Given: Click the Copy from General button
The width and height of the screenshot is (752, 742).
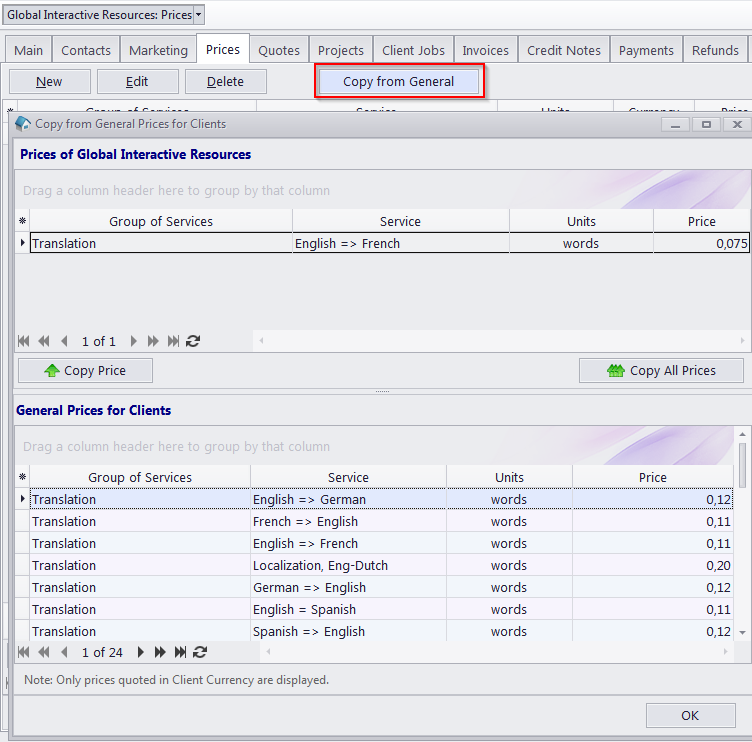Looking at the screenshot, I should click(399, 82).
